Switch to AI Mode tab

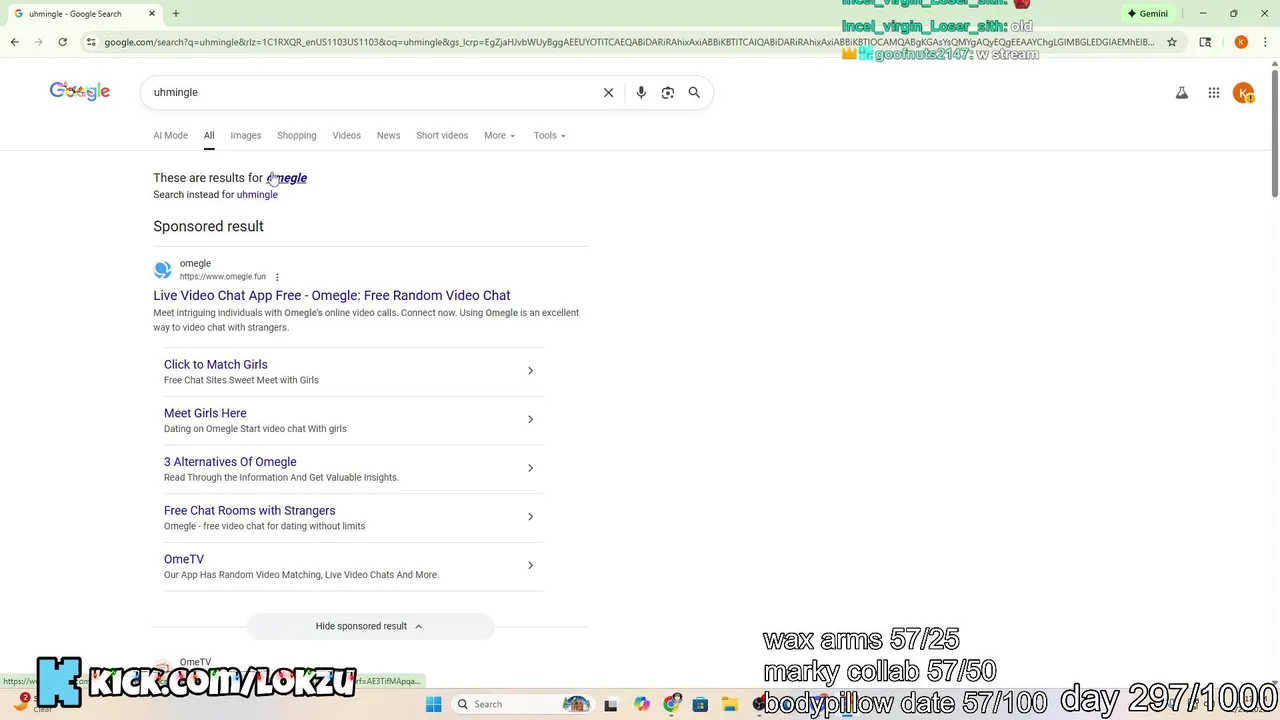(x=170, y=135)
